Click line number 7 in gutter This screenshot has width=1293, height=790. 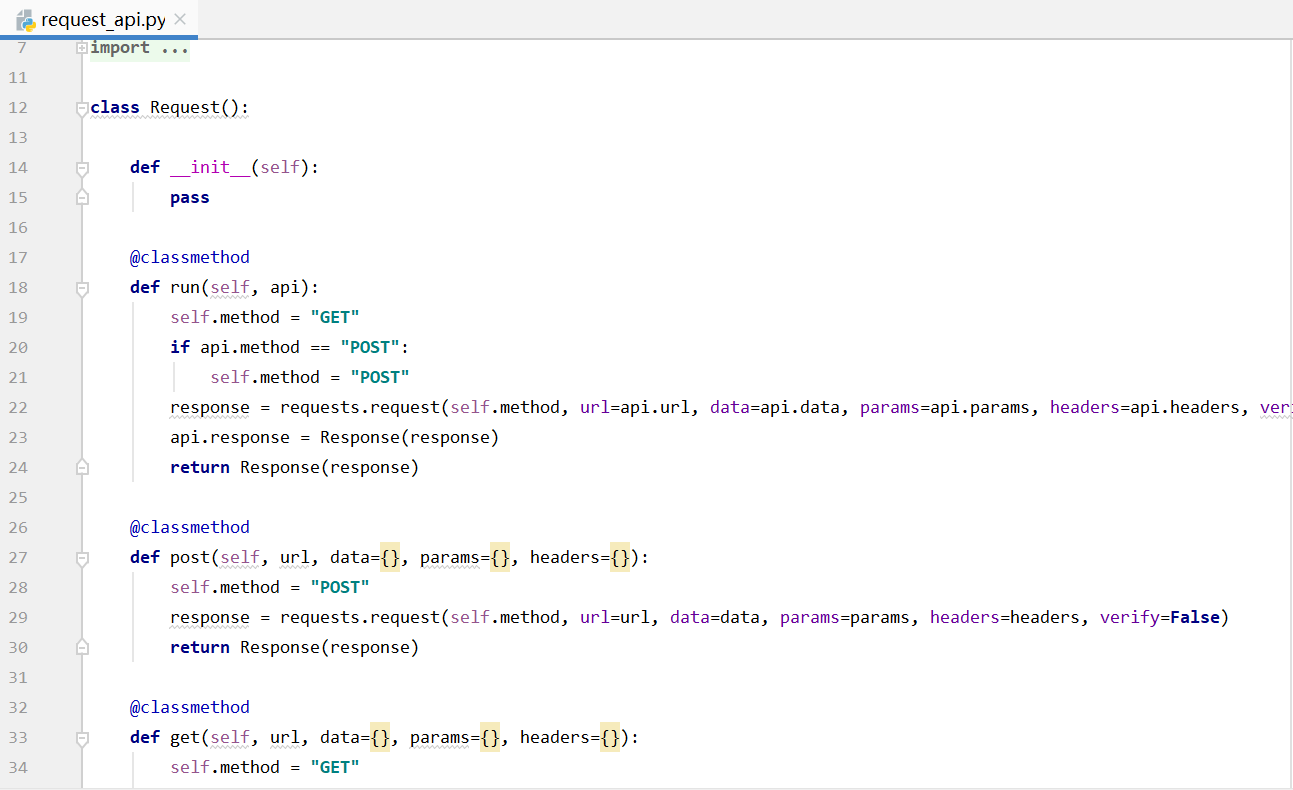pyautogui.click(x=23, y=48)
